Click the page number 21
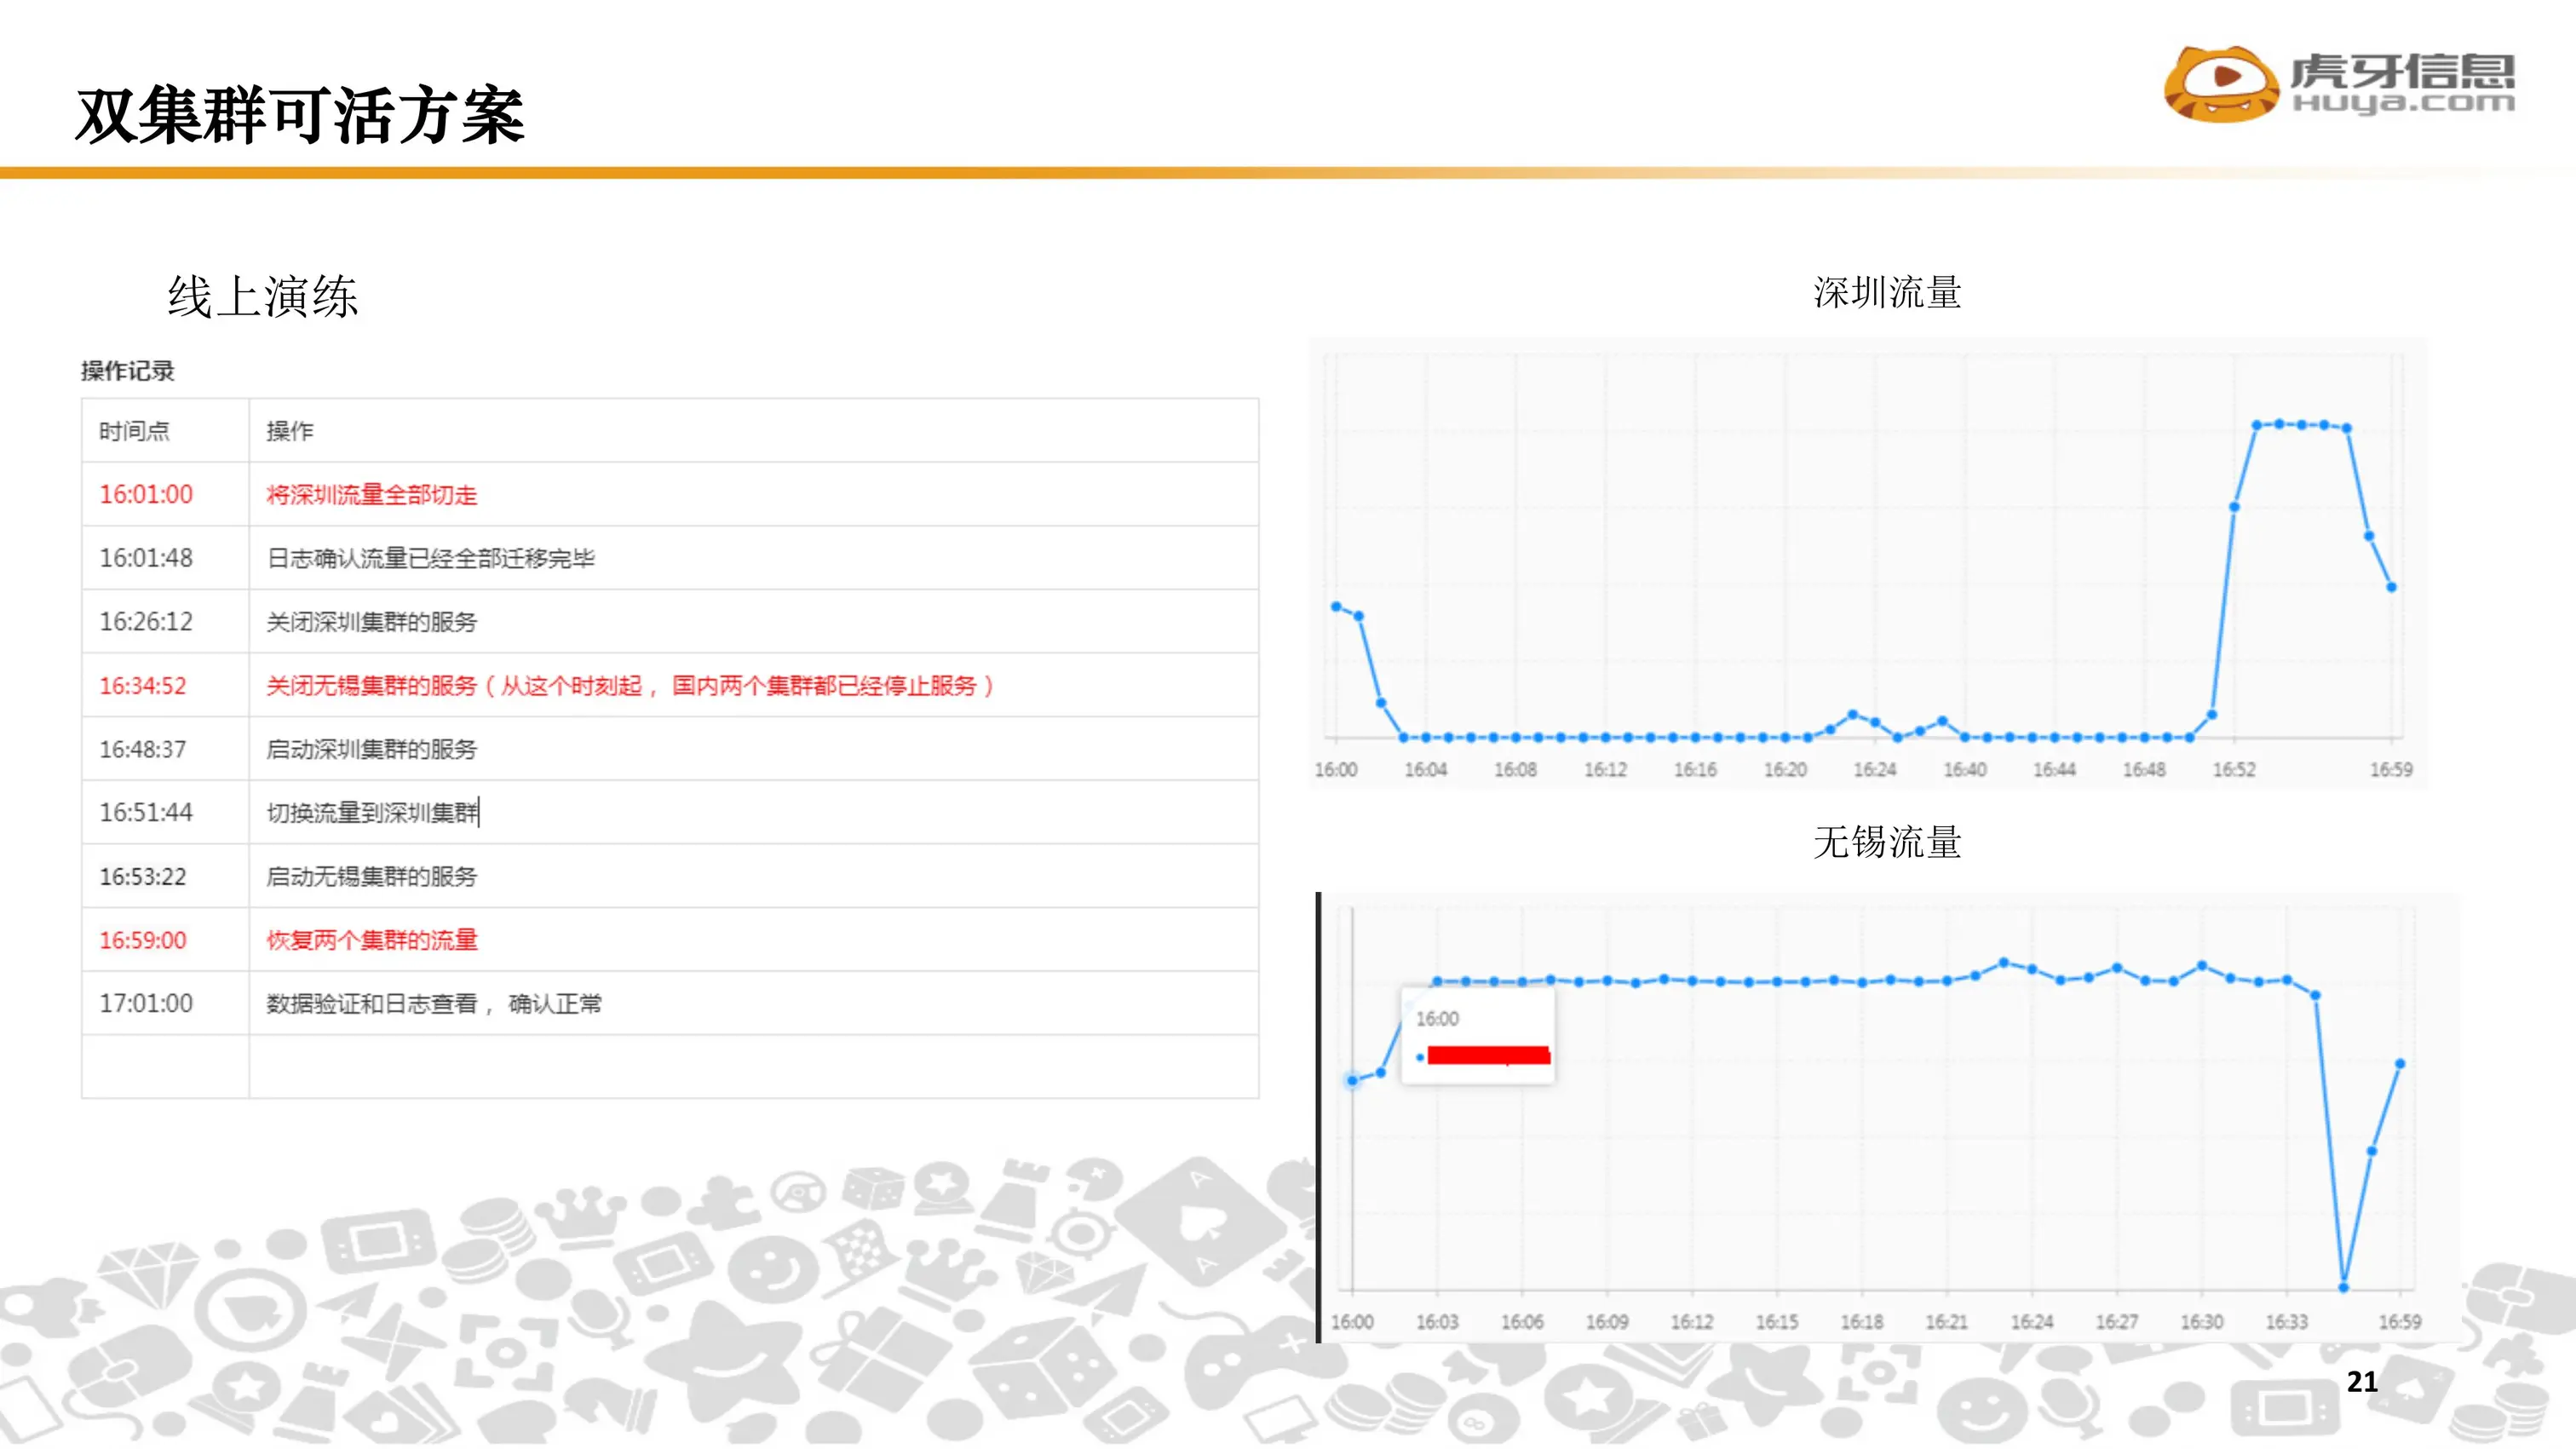Viewport: 2576px width, 1449px height. click(2361, 1381)
